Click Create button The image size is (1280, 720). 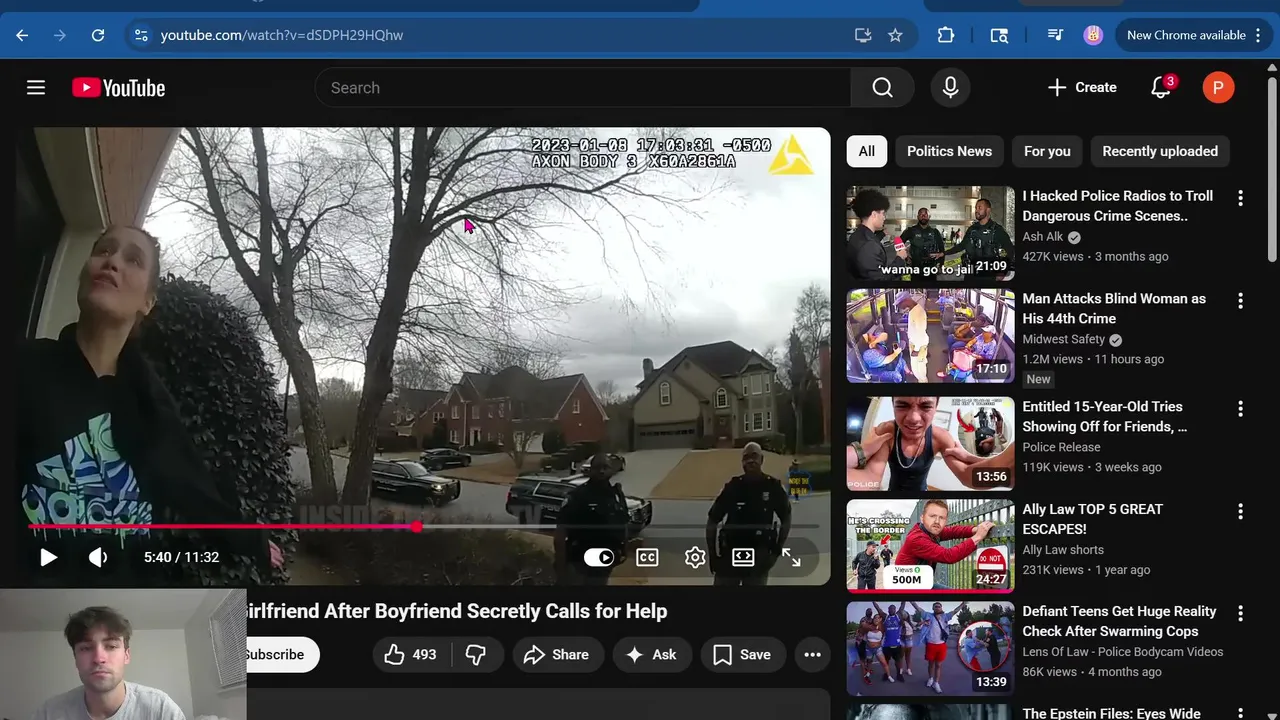pyautogui.click(x=1082, y=88)
